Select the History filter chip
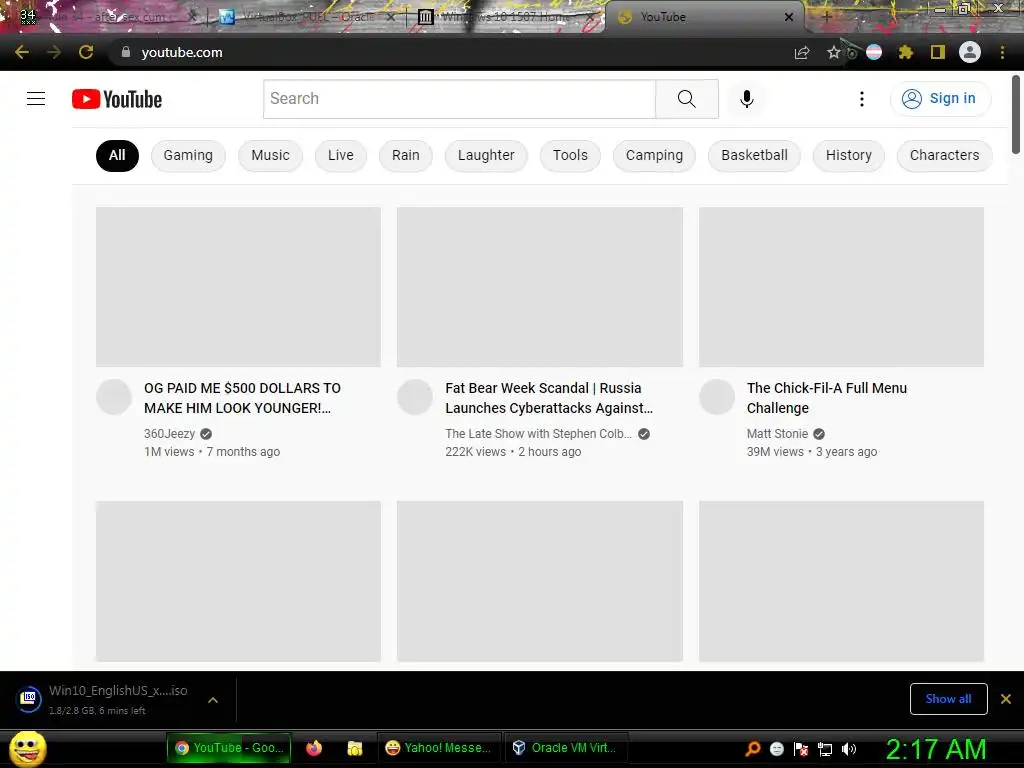This screenshot has height=768, width=1024. click(848, 155)
